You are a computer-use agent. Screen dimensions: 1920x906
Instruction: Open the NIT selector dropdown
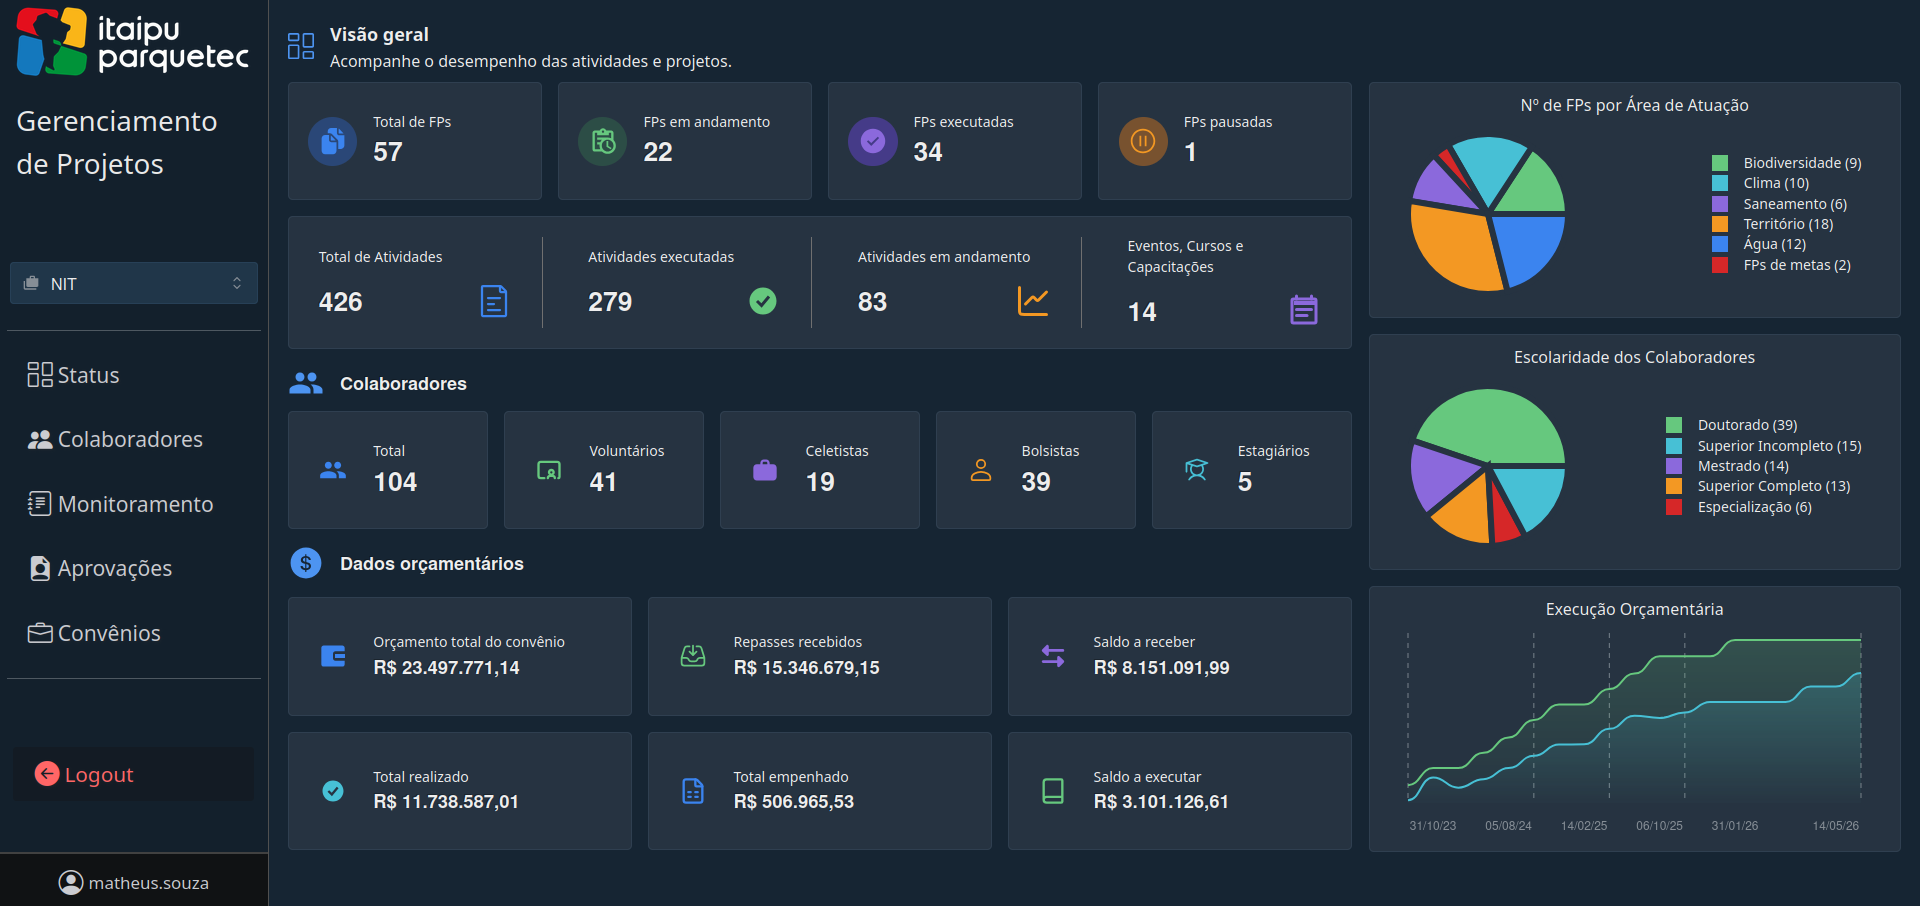coord(134,283)
